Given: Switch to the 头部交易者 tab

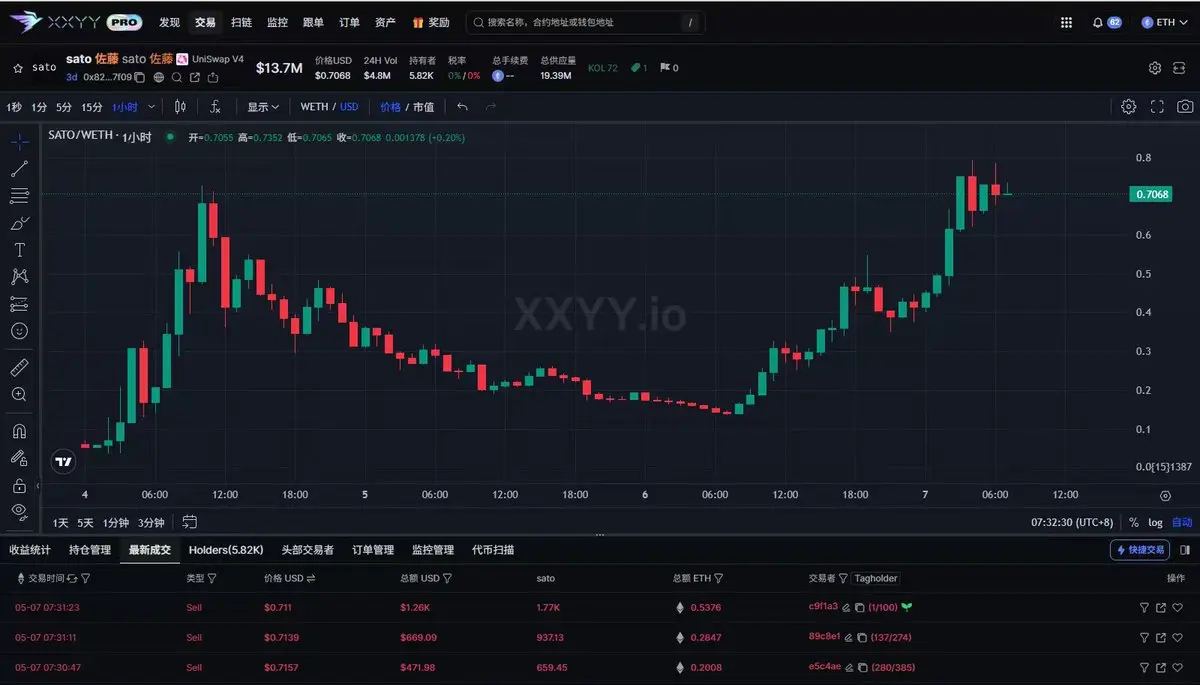Looking at the screenshot, I should pyautogui.click(x=308, y=550).
